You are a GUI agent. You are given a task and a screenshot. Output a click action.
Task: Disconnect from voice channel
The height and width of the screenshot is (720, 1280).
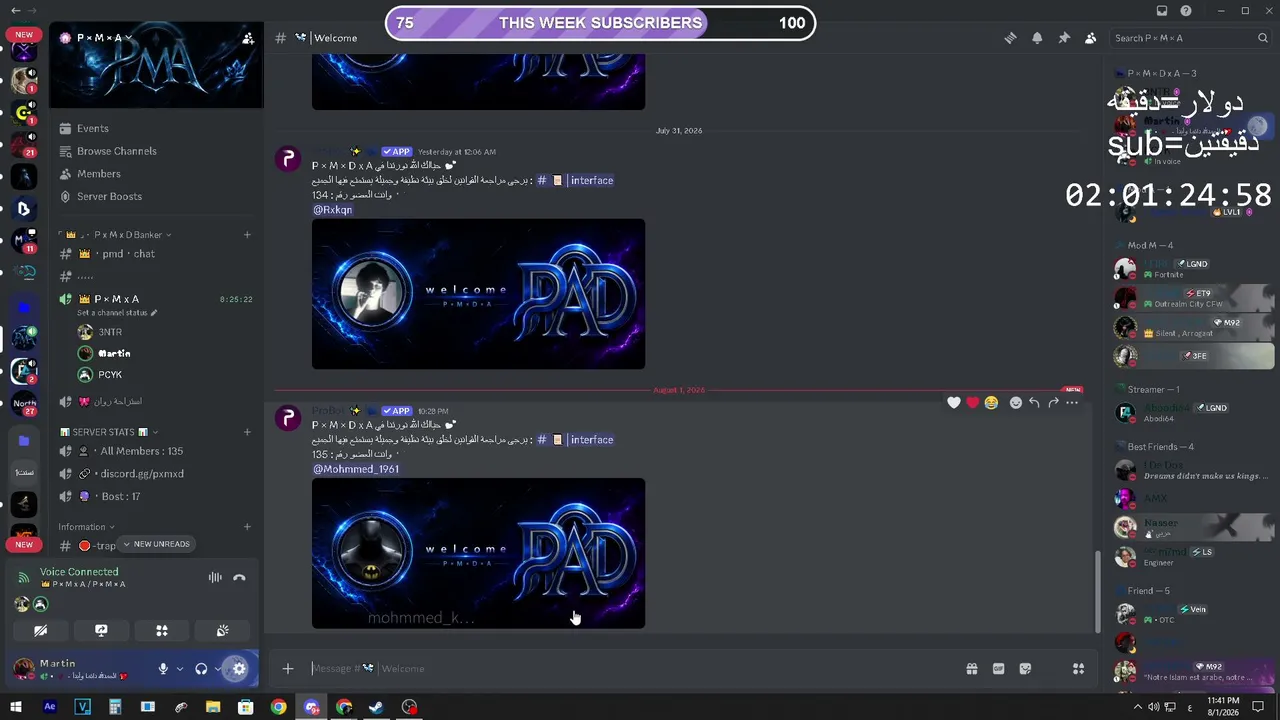click(x=239, y=577)
